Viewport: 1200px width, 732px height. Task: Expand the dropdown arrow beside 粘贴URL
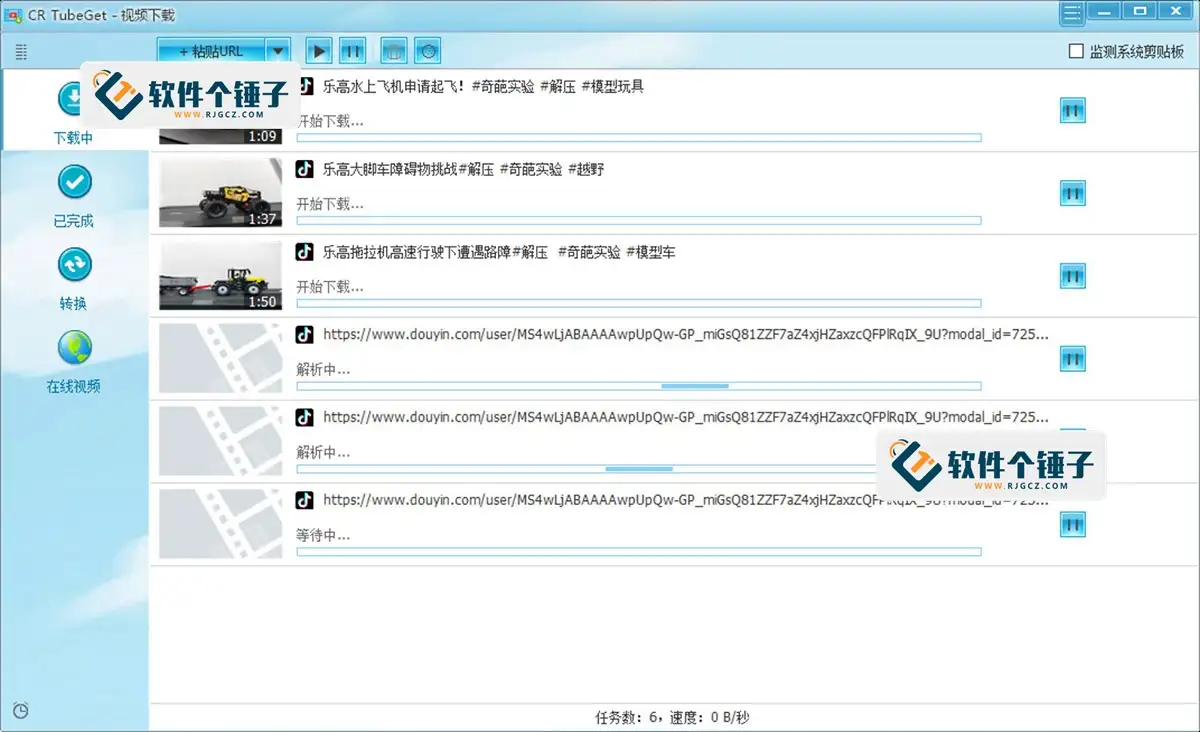(x=278, y=51)
